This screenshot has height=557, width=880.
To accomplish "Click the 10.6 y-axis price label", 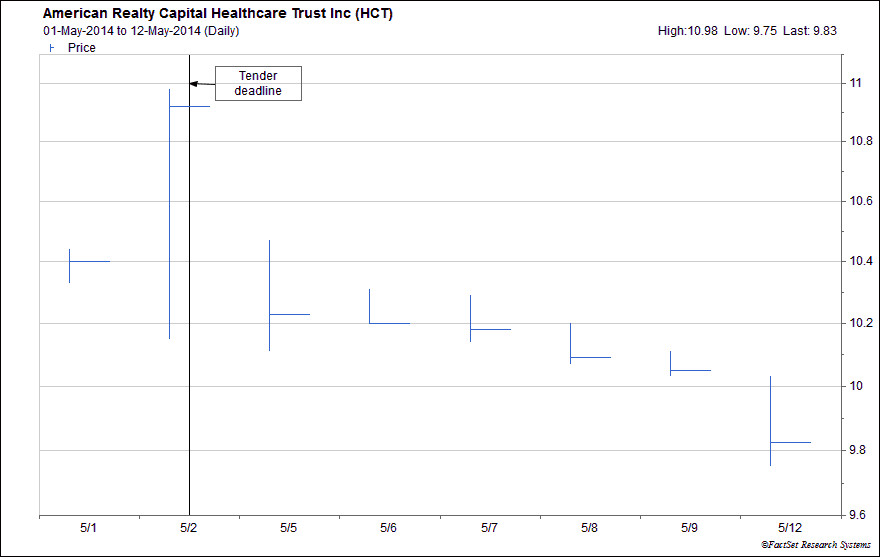I will pyautogui.click(x=861, y=201).
